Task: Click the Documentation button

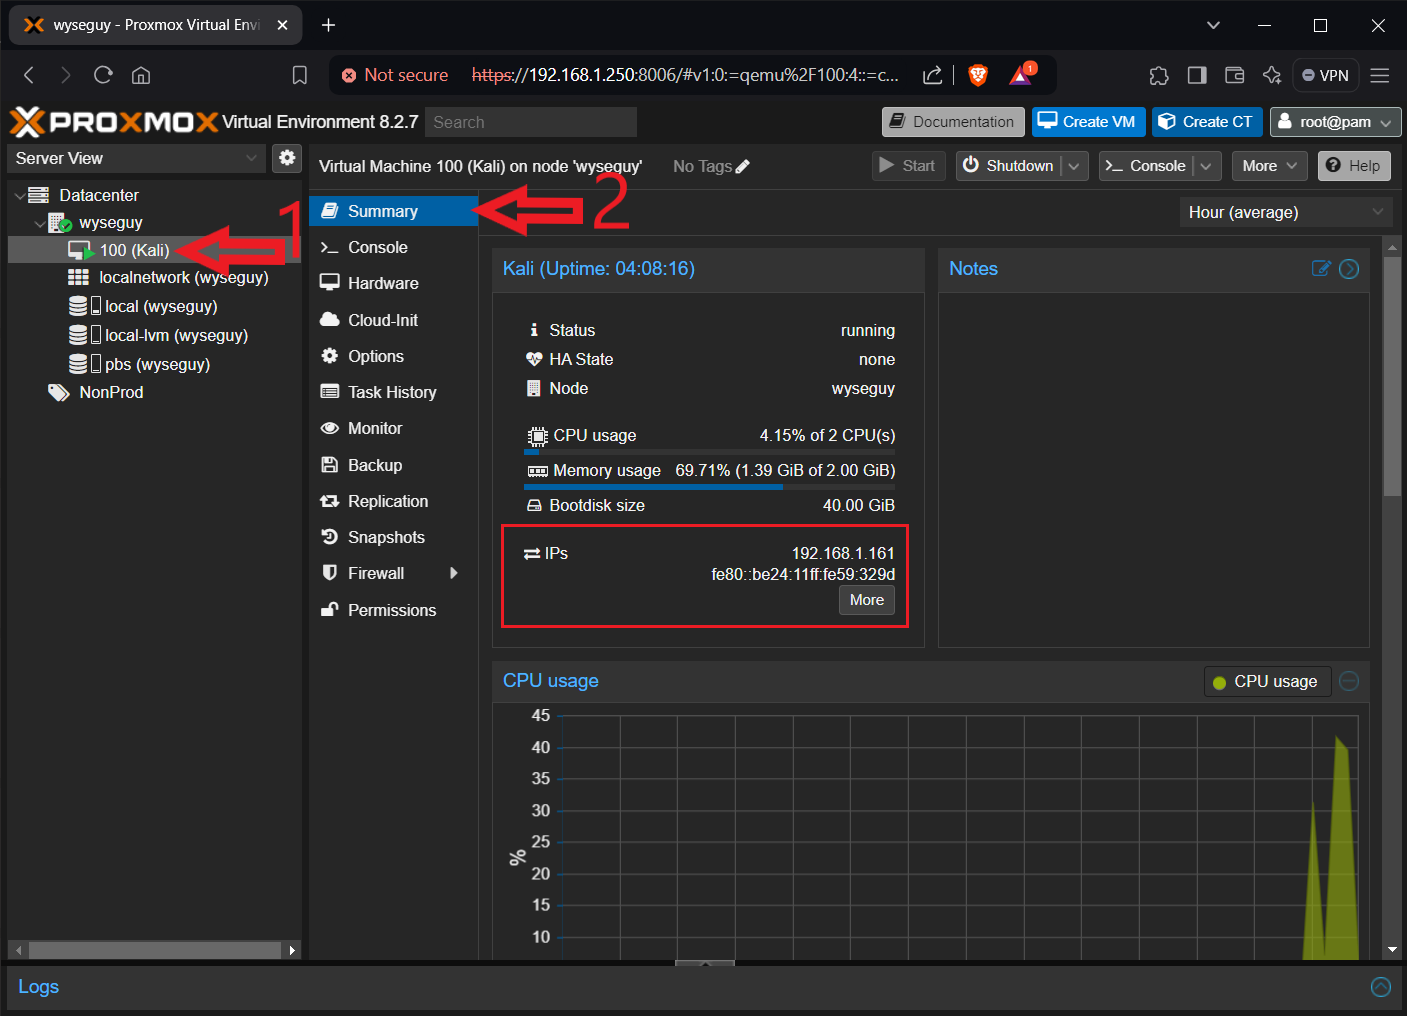Action: coord(953,122)
